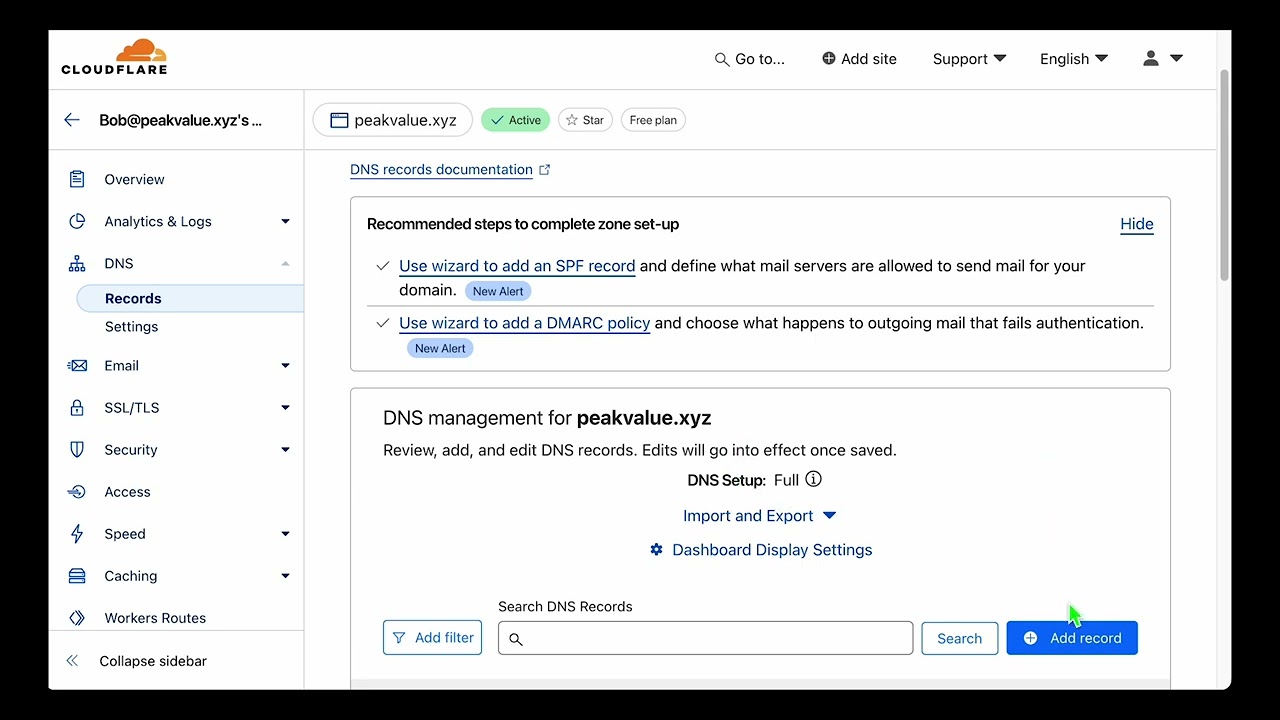Click the Email envelope icon

pos(77,366)
